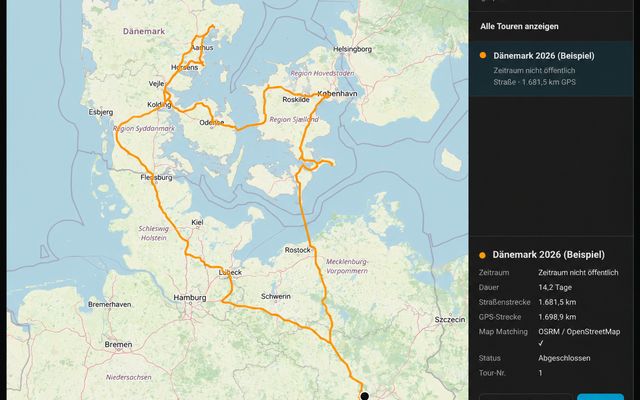This screenshot has width=640, height=400.
Task: Click the Vejle label on the map
Action: pos(156,84)
